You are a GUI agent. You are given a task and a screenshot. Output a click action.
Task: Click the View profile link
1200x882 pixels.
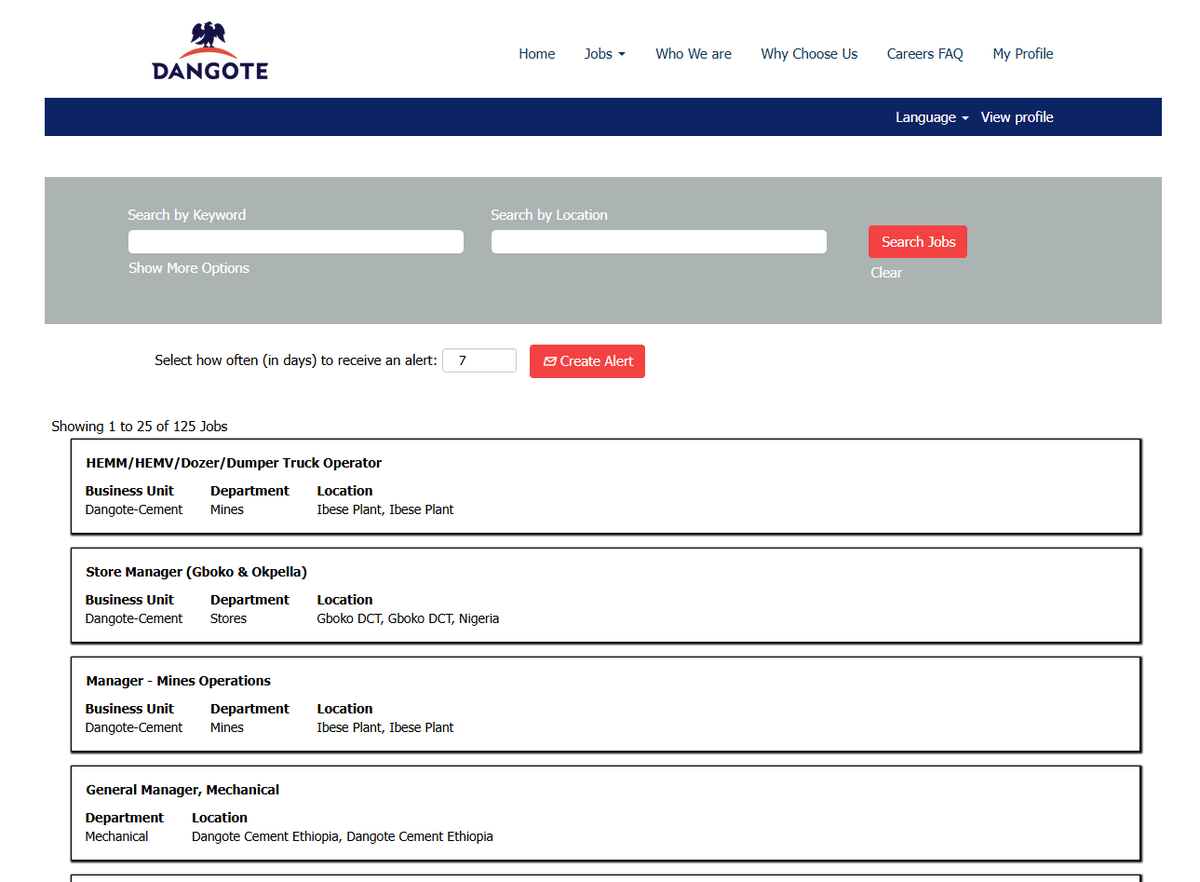1017,117
